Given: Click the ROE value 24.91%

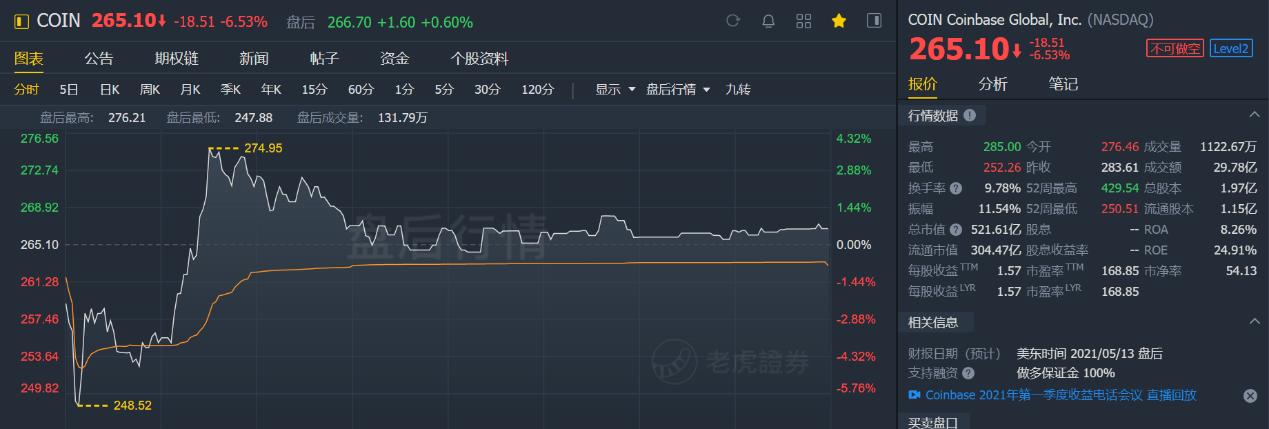Looking at the screenshot, I should (x=1235, y=250).
